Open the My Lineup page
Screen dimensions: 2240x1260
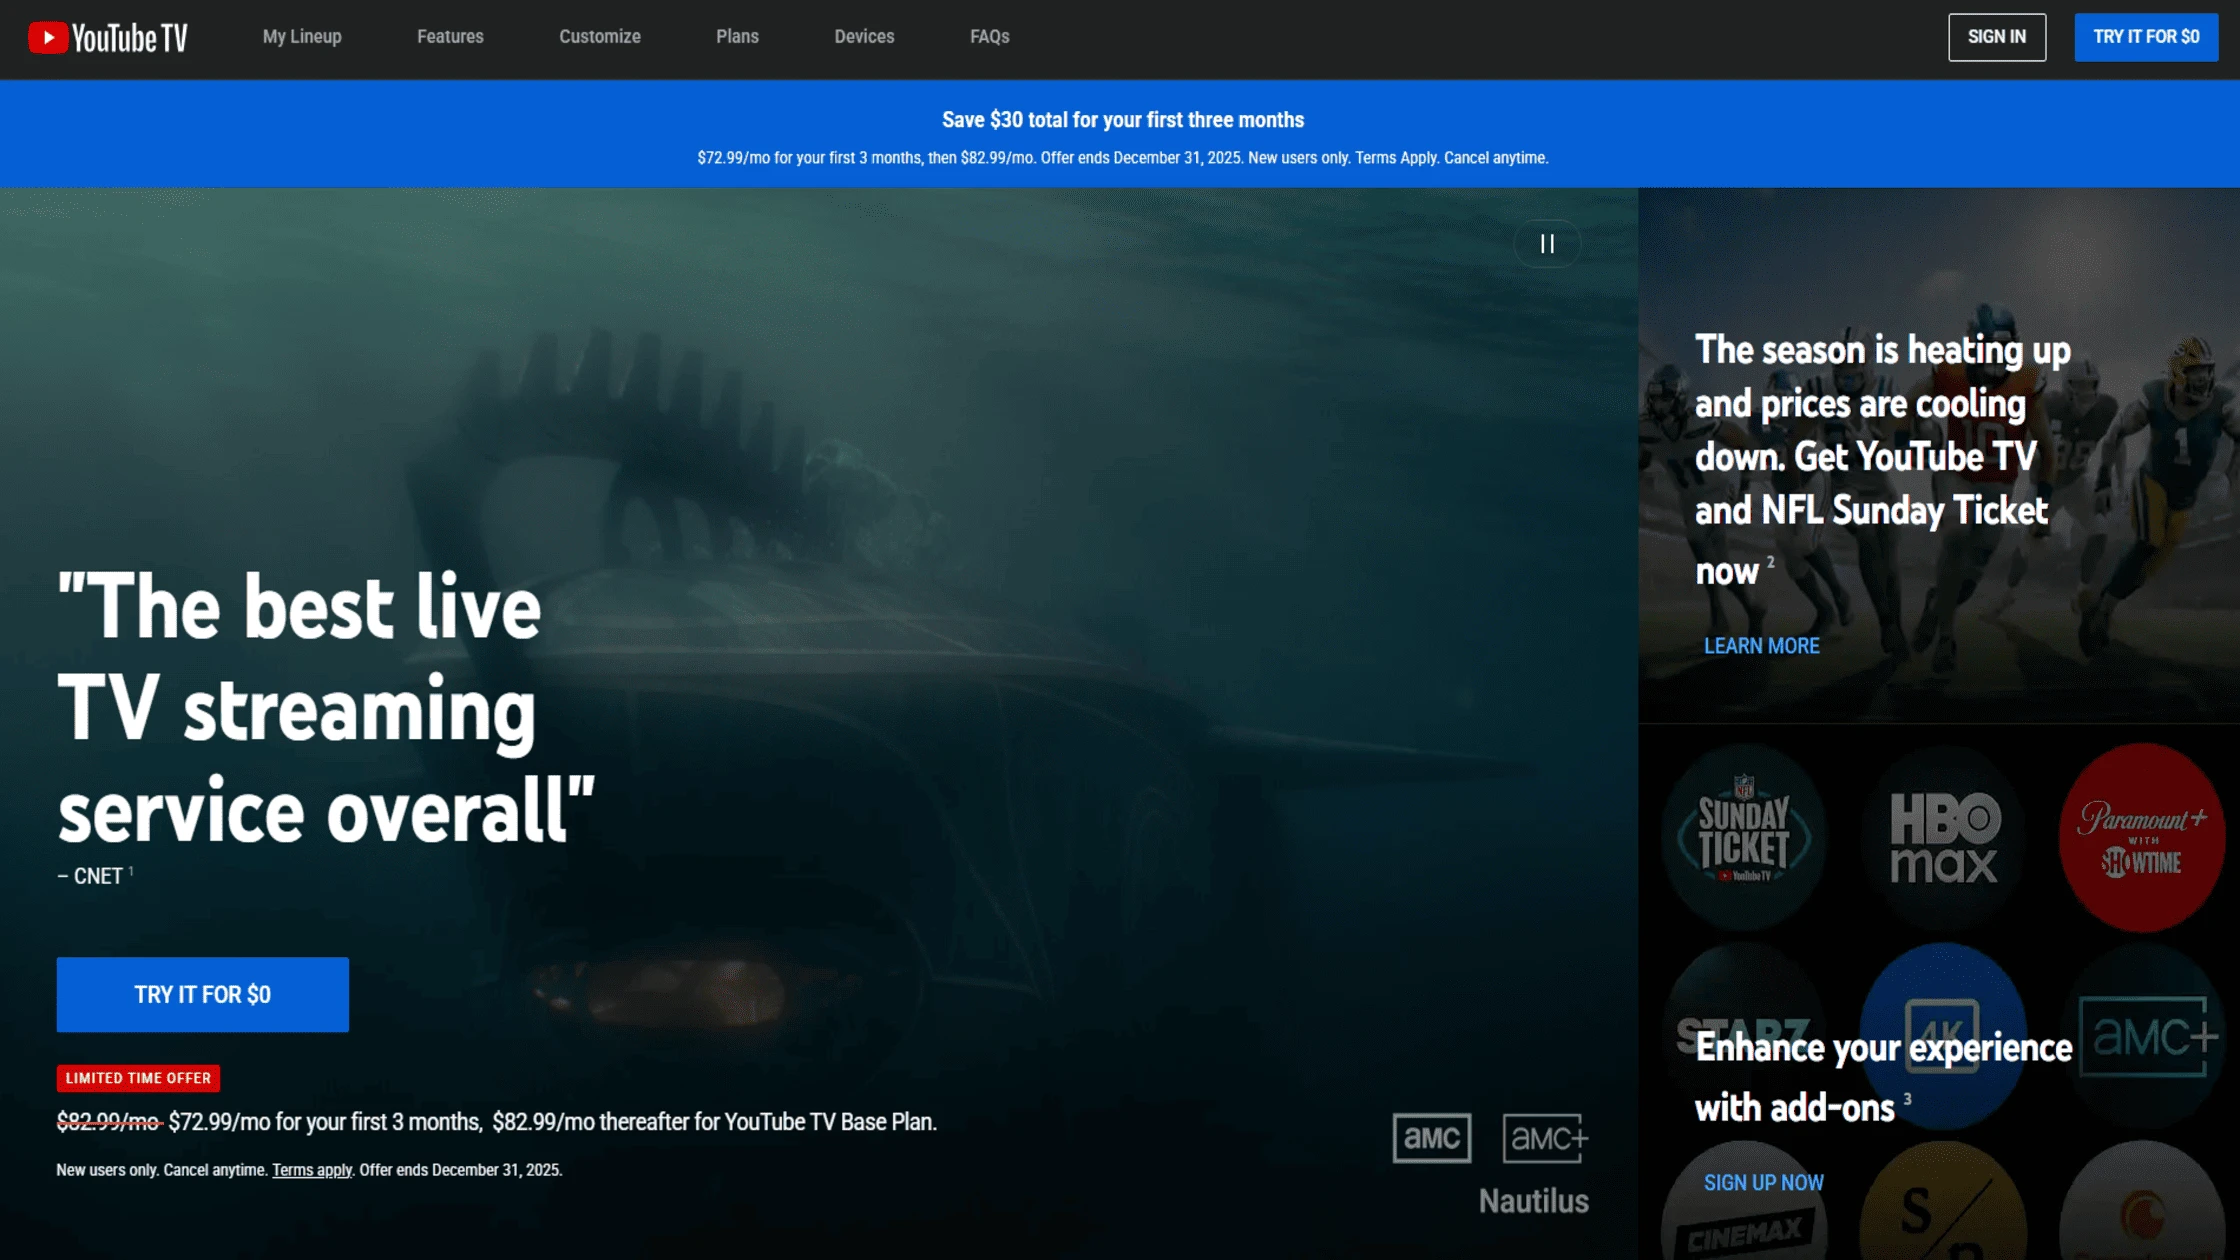click(302, 37)
